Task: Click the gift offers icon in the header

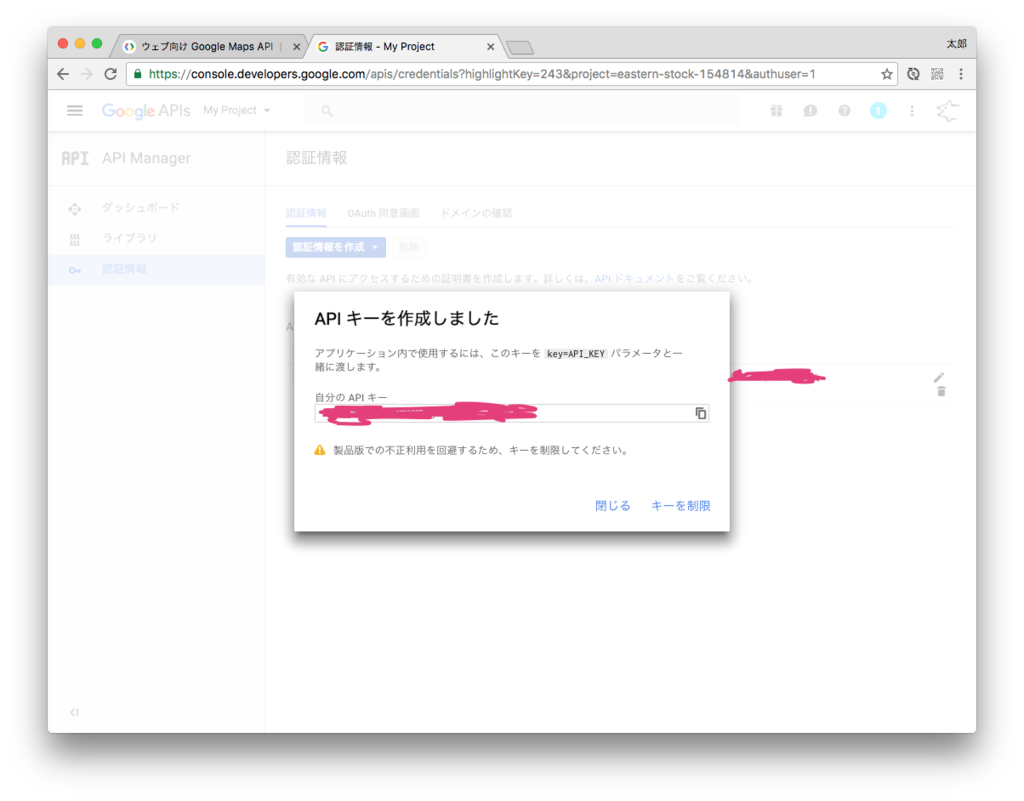Action: (776, 111)
